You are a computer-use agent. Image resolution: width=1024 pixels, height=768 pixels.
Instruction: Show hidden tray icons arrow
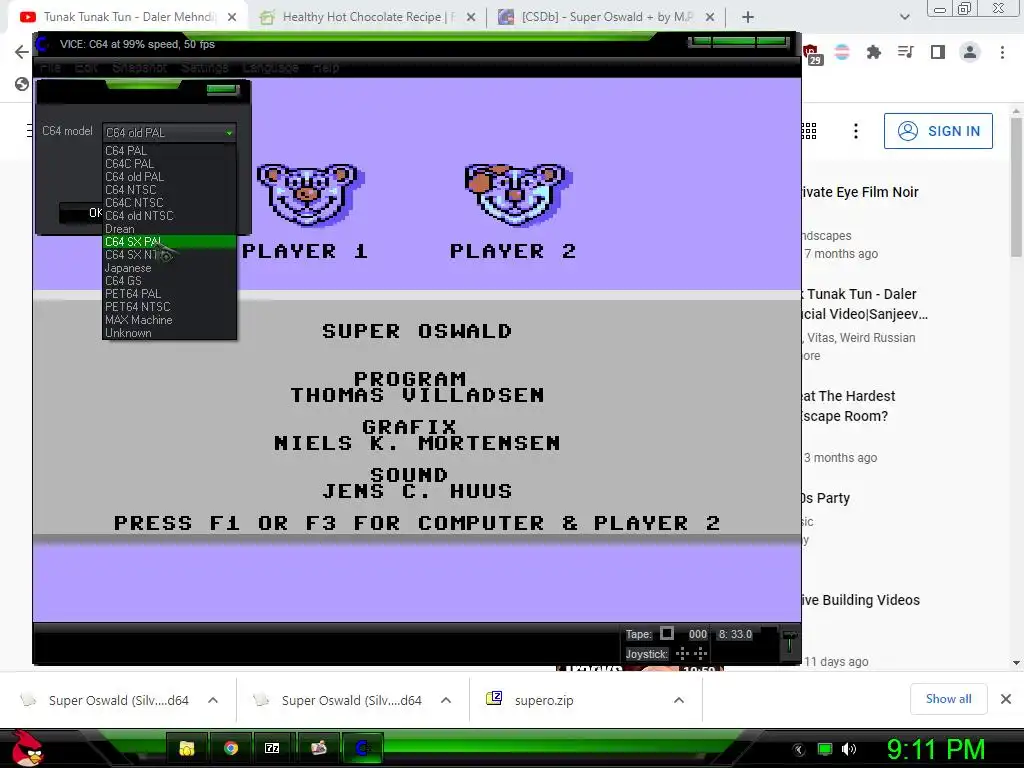coord(799,749)
